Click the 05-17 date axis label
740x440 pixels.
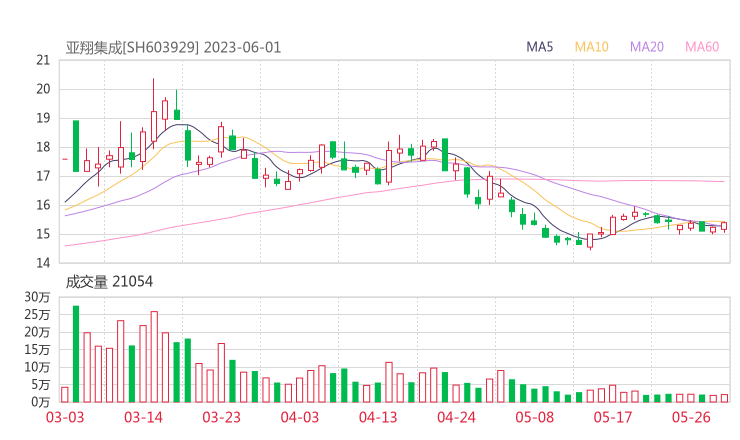[x=613, y=417]
